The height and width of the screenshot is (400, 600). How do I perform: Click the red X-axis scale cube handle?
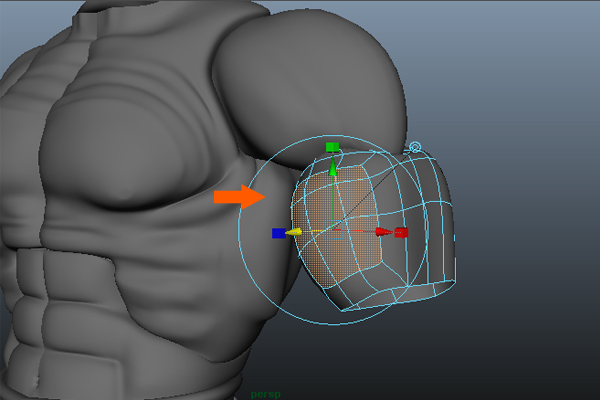(401, 232)
